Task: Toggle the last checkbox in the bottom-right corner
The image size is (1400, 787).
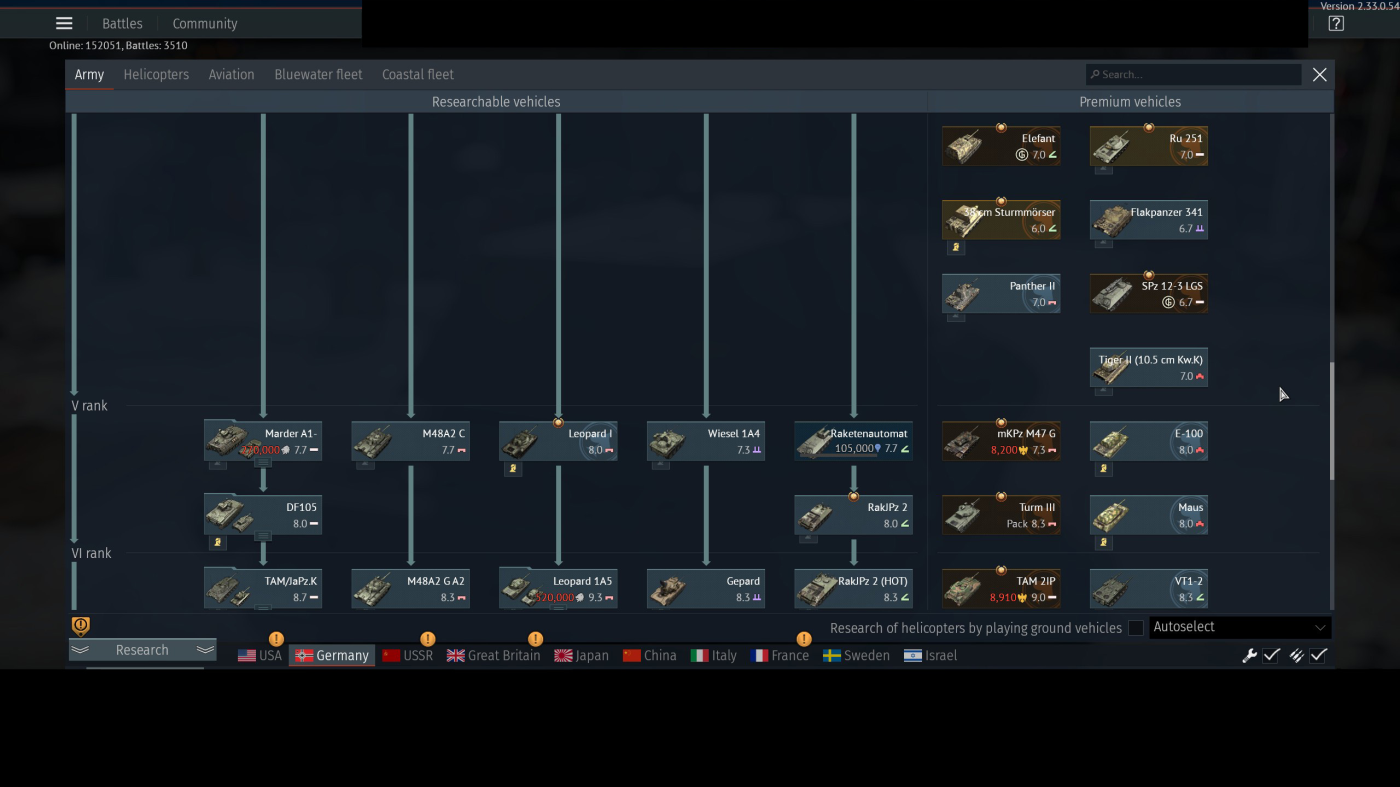Action: coord(1319,656)
